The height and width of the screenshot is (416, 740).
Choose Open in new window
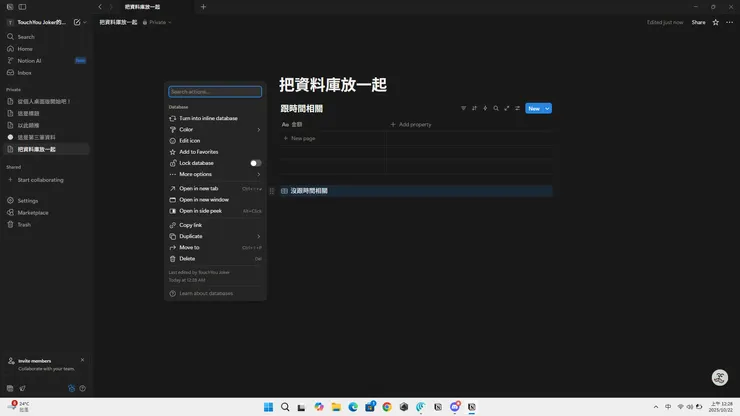tap(215, 200)
